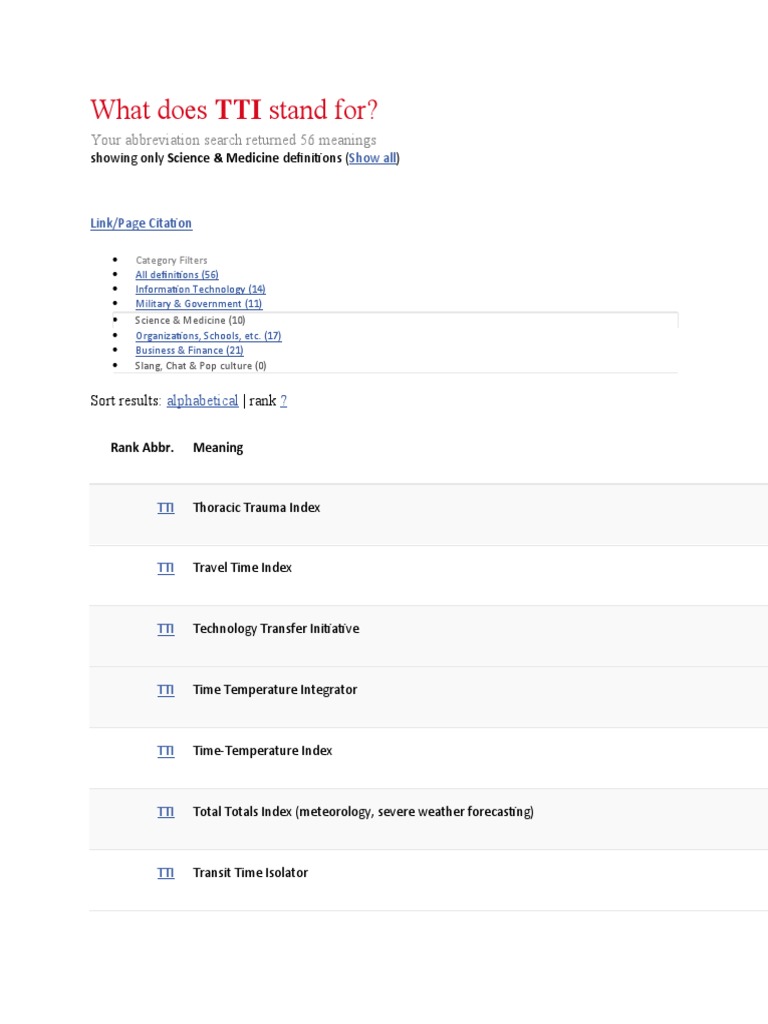Click the 'Thoracic Trauma Index' meaning text
Viewport: 768px width, 1024px height.
(256, 508)
